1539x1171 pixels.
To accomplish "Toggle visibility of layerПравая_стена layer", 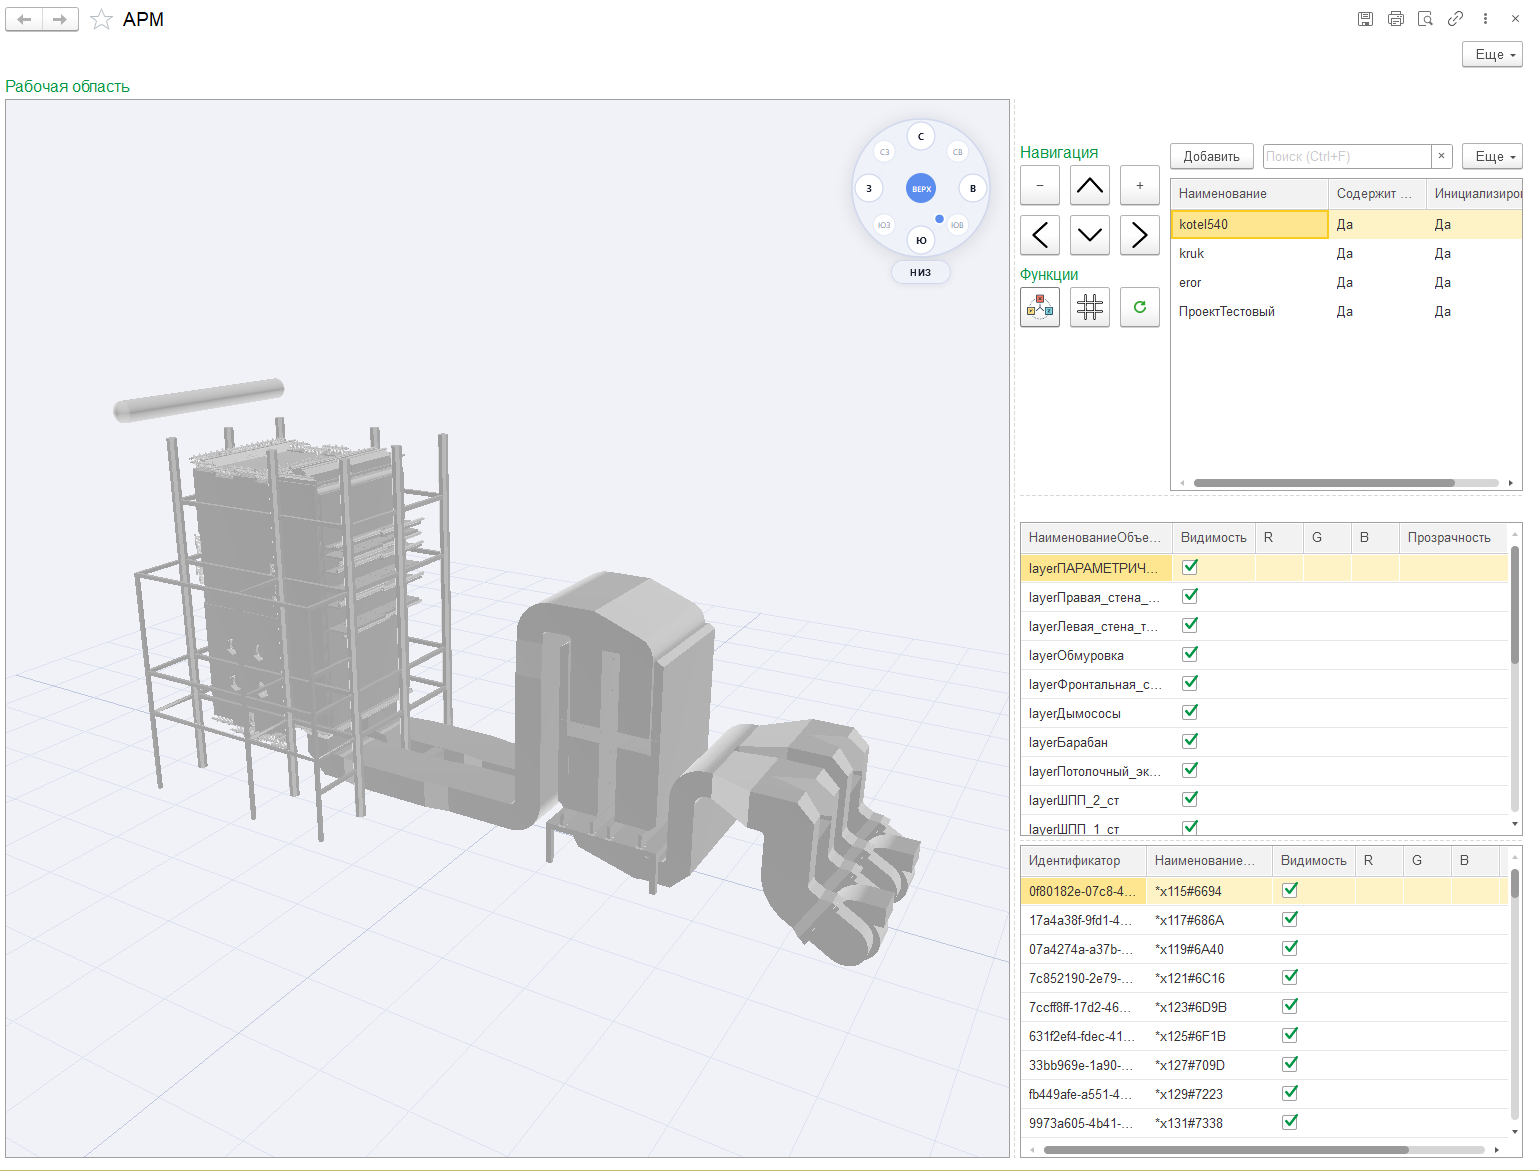I will pos(1190,596).
